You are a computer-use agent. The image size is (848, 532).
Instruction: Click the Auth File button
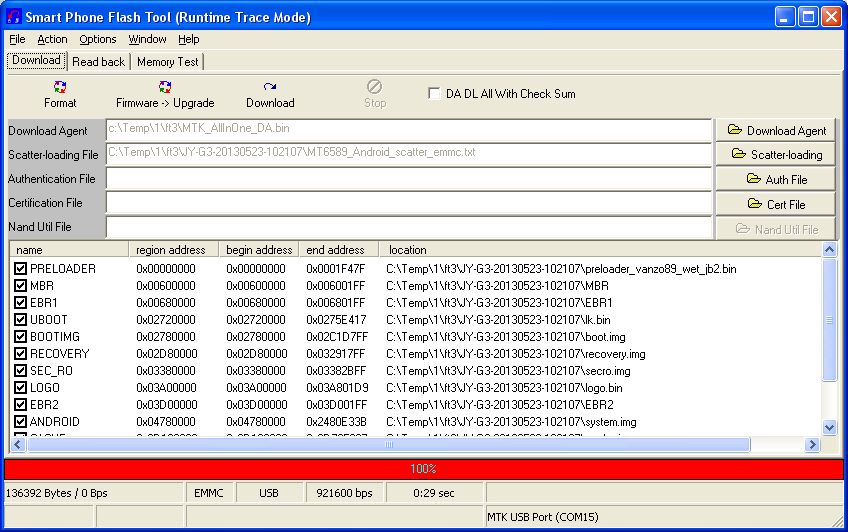(x=776, y=179)
